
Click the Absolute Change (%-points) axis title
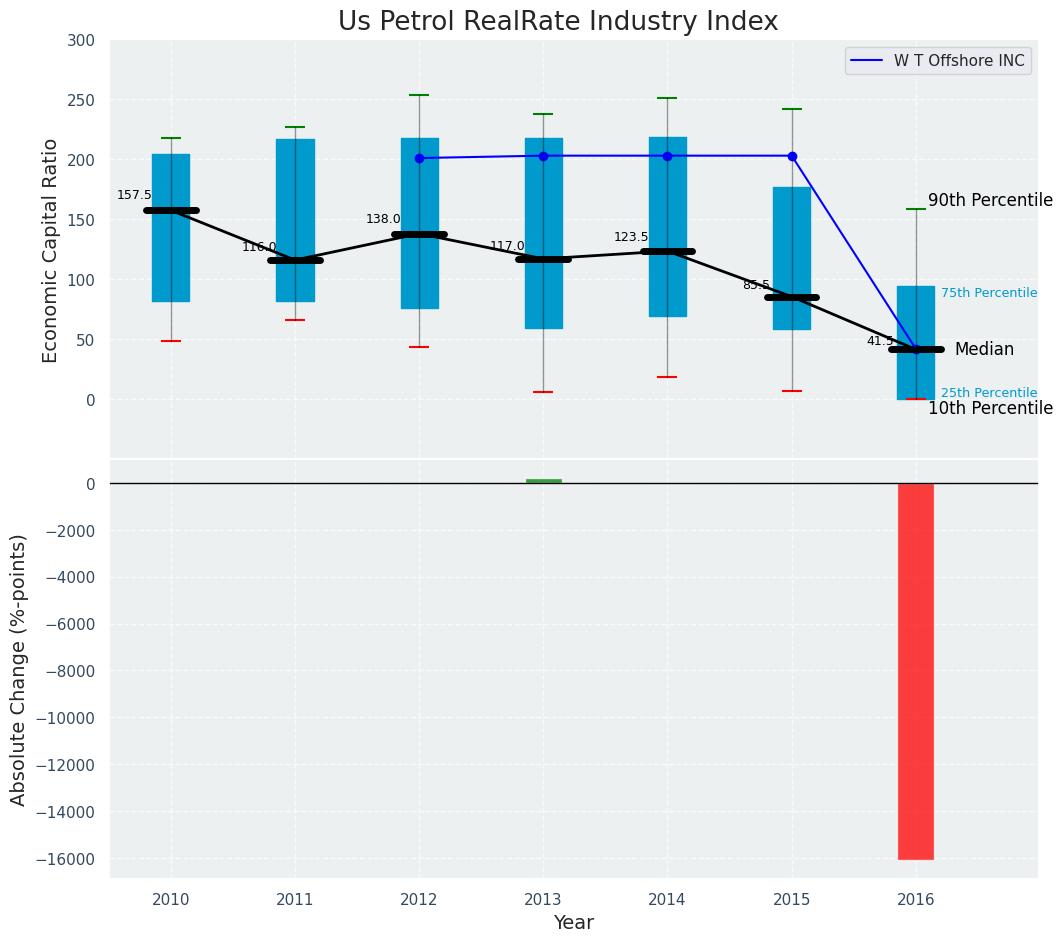click(19, 670)
